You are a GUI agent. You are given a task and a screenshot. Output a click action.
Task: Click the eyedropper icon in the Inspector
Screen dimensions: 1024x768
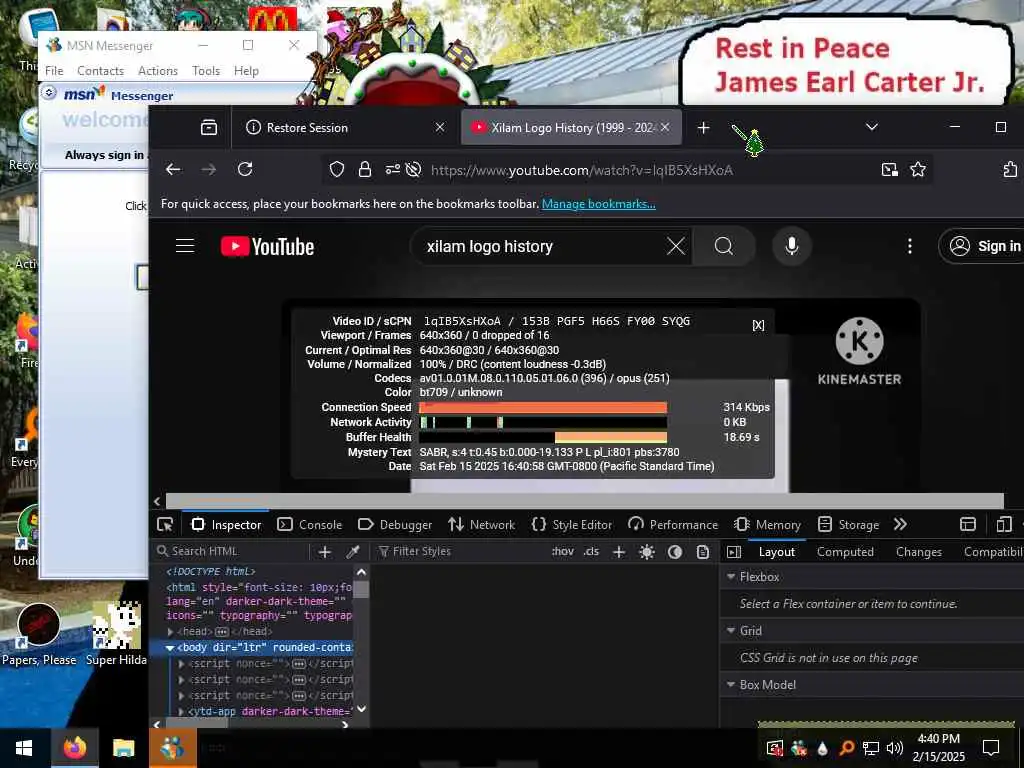353,552
